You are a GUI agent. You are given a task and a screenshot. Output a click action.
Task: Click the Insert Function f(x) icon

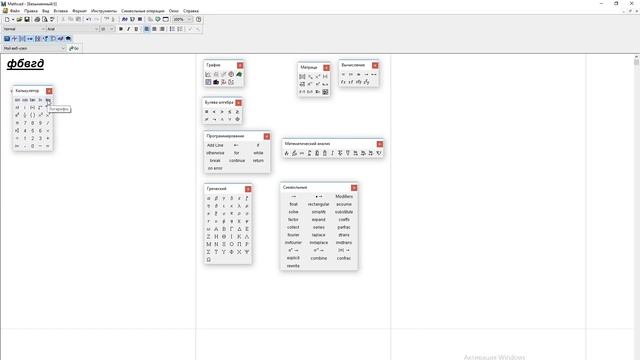[x=124, y=19]
